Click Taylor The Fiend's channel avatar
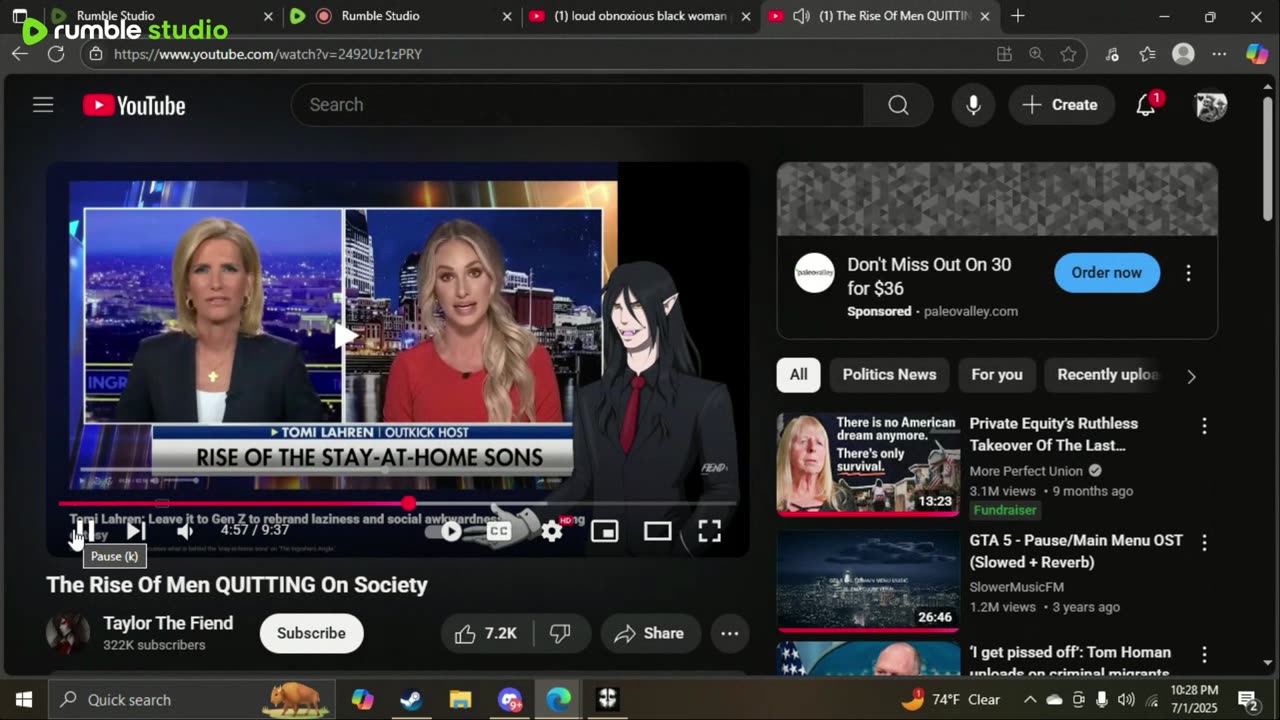 click(x=68, y=633)
